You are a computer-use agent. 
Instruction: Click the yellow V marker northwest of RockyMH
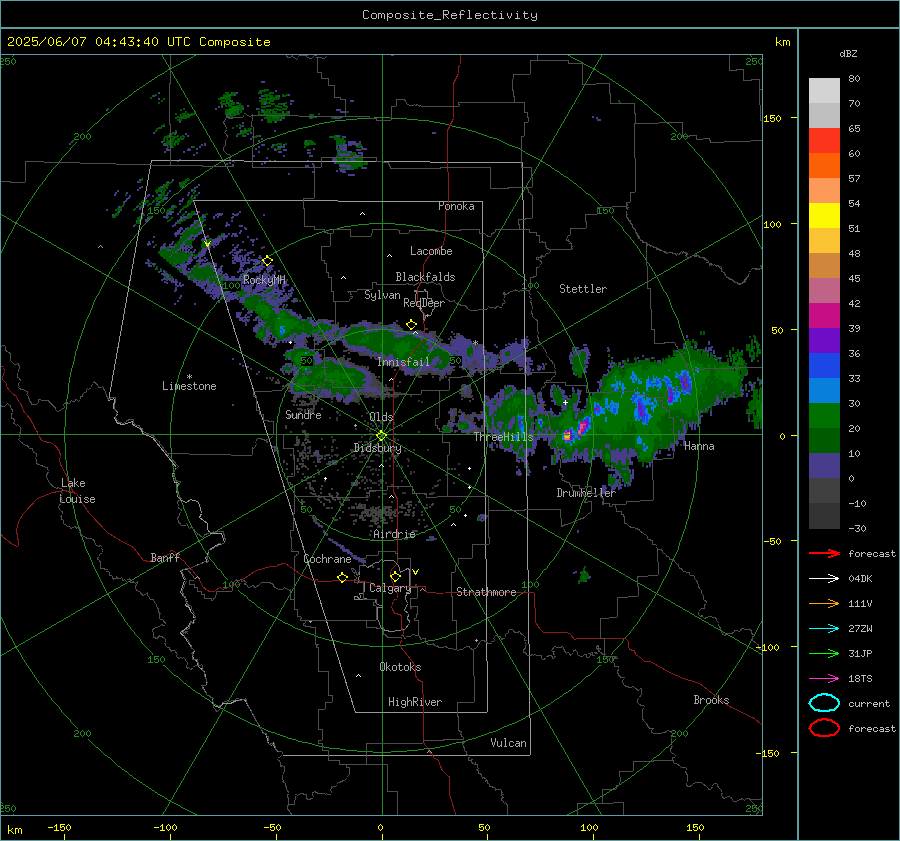tap(207, 244)
